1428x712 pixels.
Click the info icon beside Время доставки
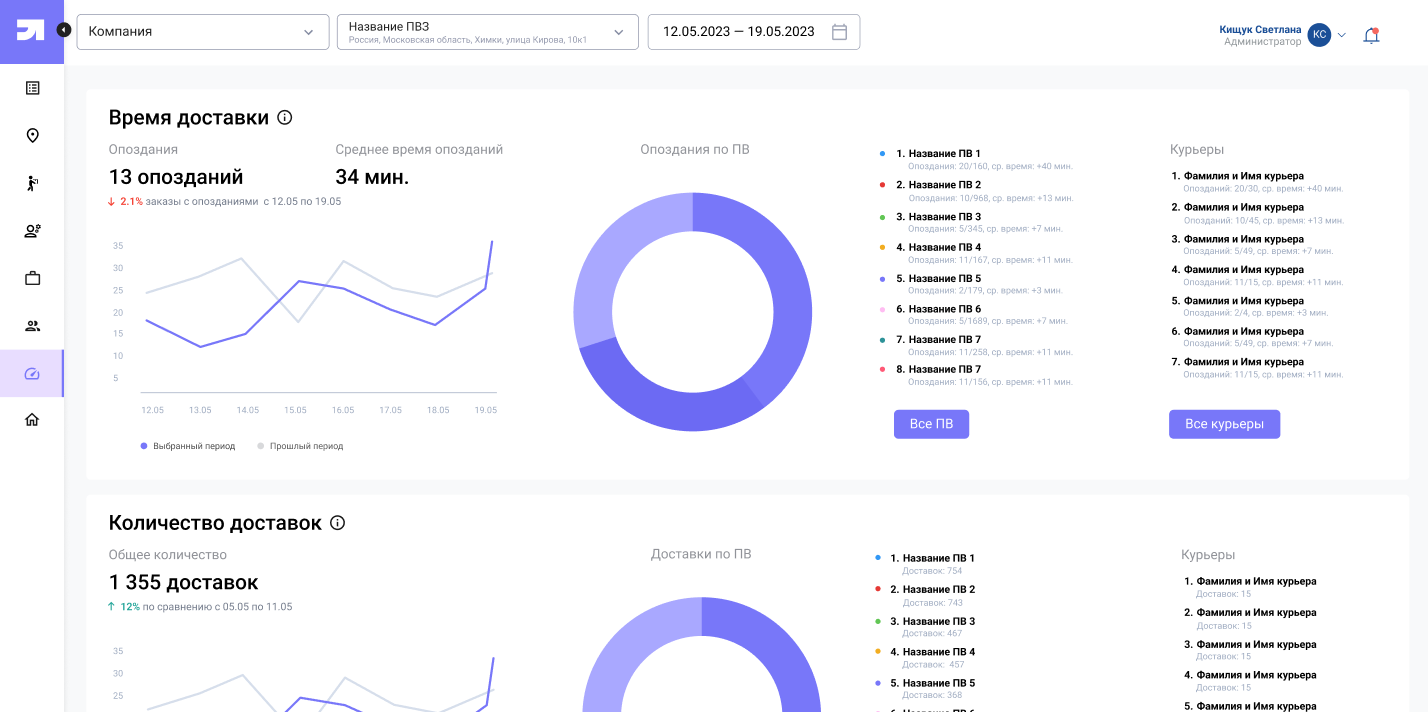coord(284,118)
